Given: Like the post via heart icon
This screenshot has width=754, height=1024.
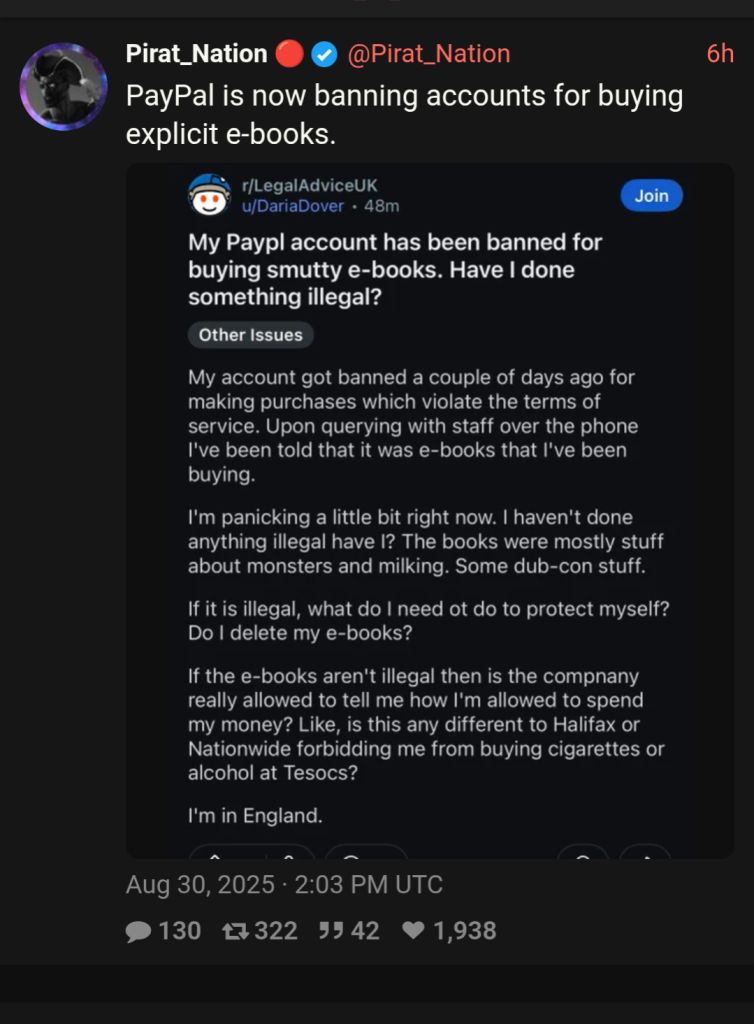Looking at the screenshot, I should (414, 930).
